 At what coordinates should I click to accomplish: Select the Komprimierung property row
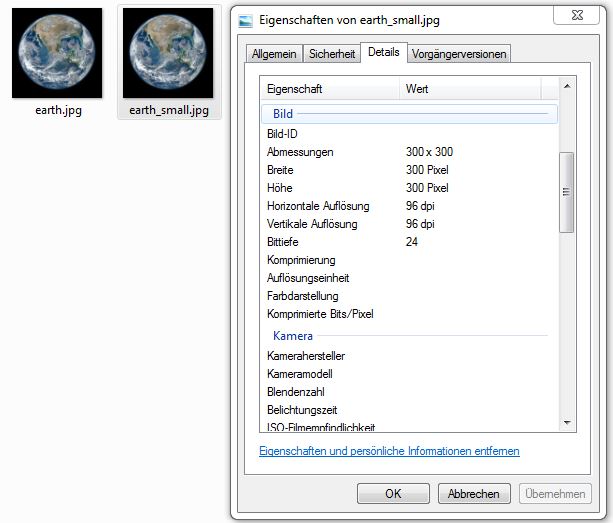pos(409,260)
